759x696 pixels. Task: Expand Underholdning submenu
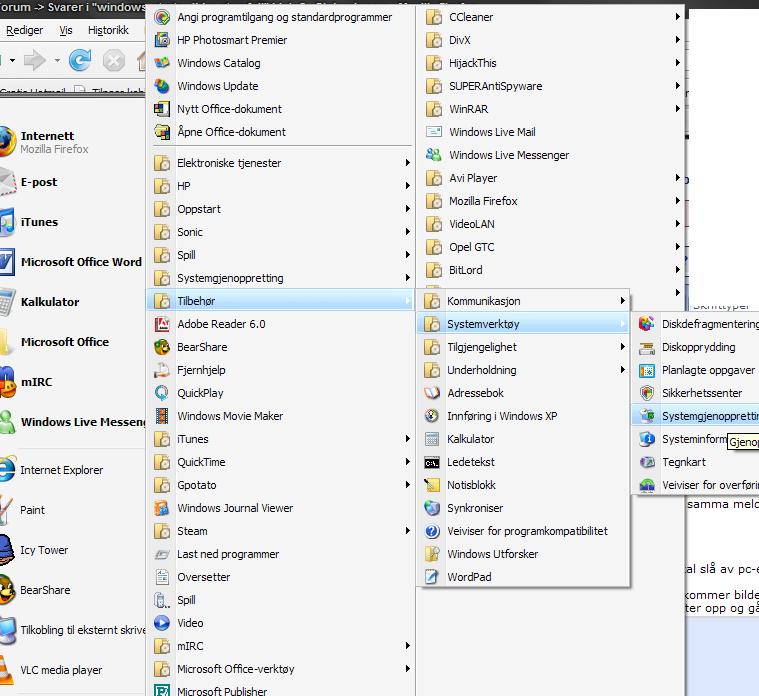(x=525, y=370)
